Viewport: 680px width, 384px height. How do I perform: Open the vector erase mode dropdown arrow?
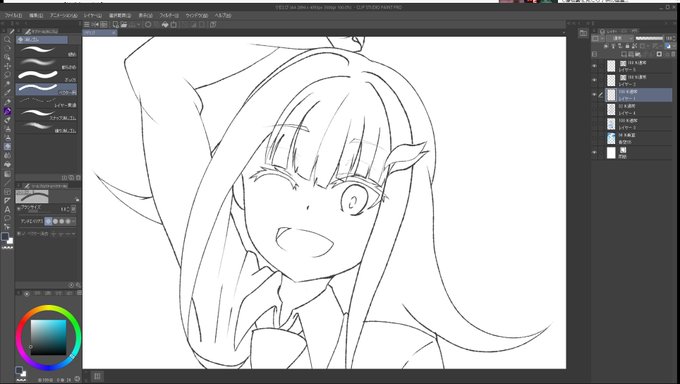coord(74,234)
